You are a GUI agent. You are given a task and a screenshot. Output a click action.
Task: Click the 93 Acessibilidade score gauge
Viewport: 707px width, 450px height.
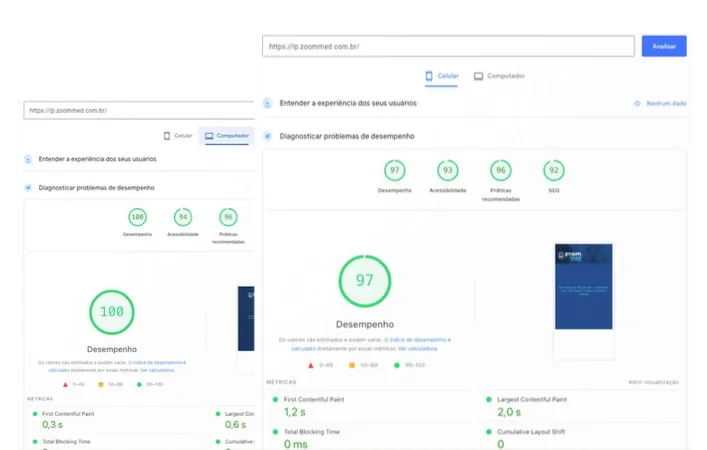[x=447, y=170]
